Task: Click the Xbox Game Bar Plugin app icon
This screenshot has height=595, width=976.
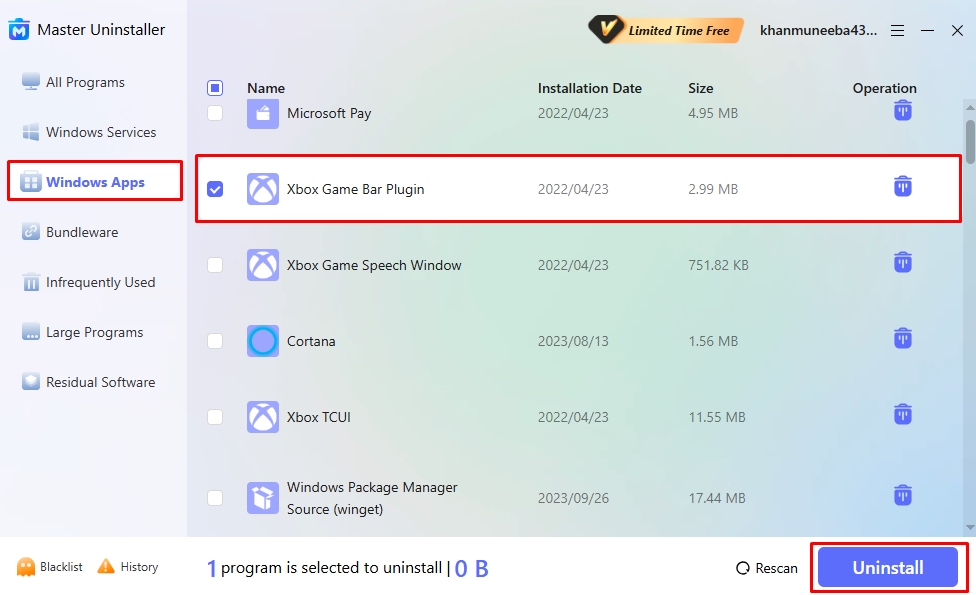Action: (263, 189)
